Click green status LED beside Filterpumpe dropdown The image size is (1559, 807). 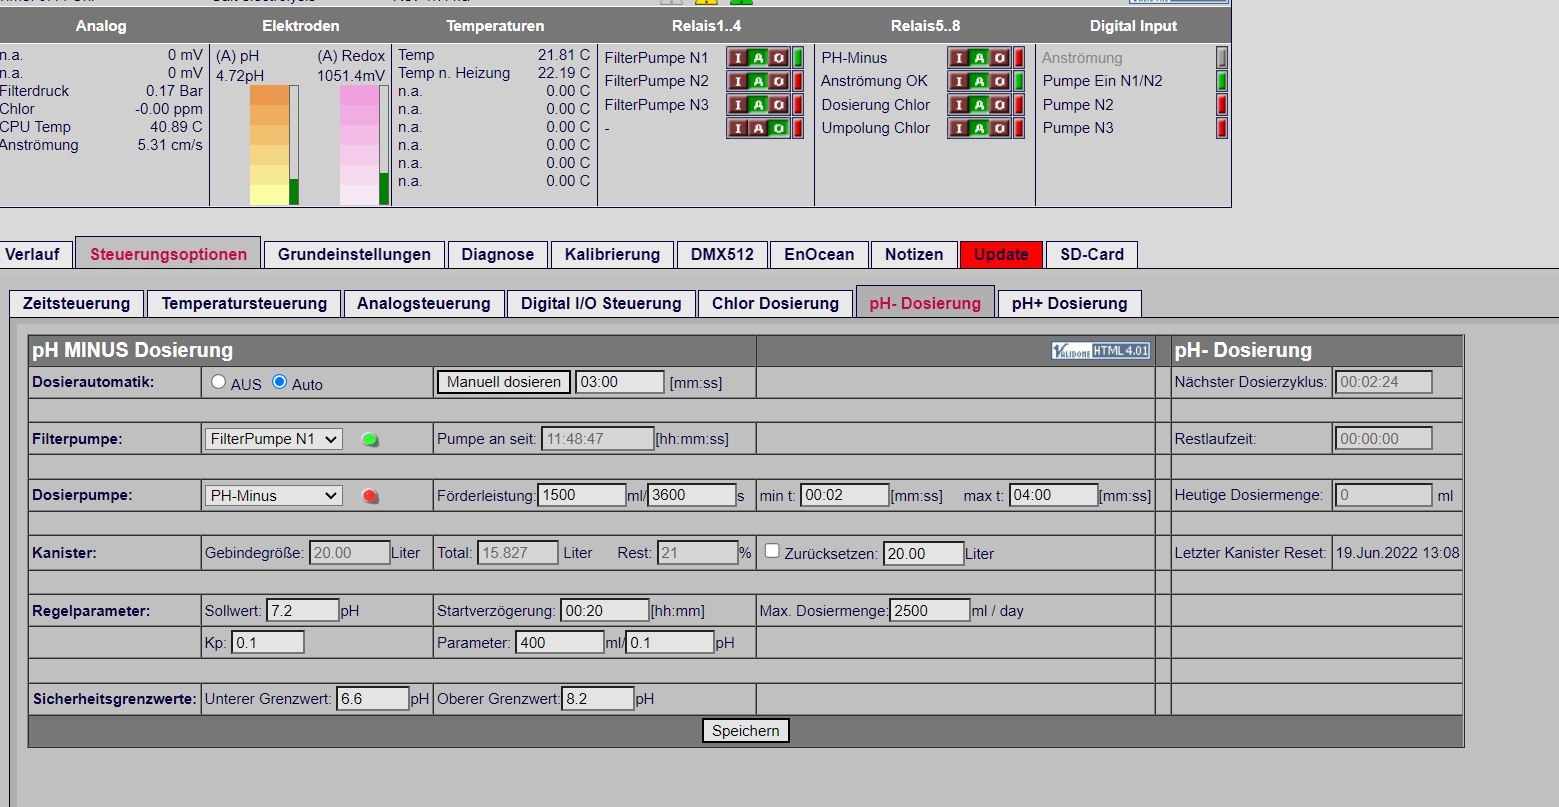tap(370, 439)
